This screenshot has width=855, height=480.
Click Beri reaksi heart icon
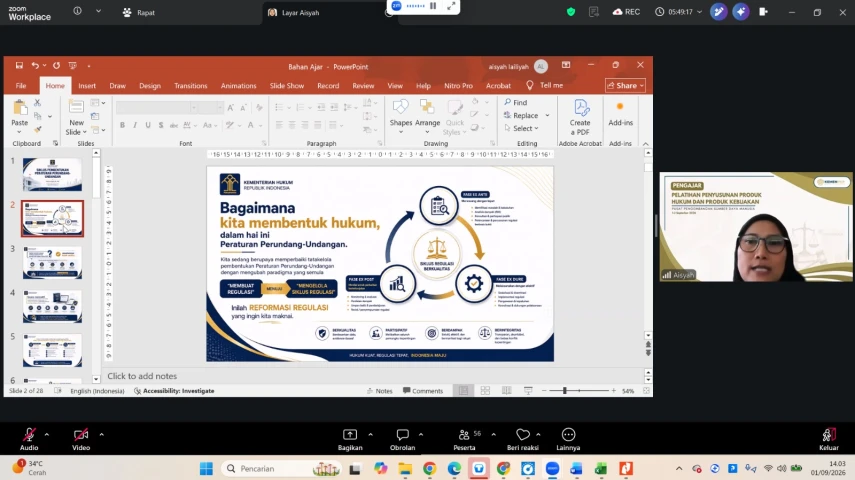click(522, 435)
